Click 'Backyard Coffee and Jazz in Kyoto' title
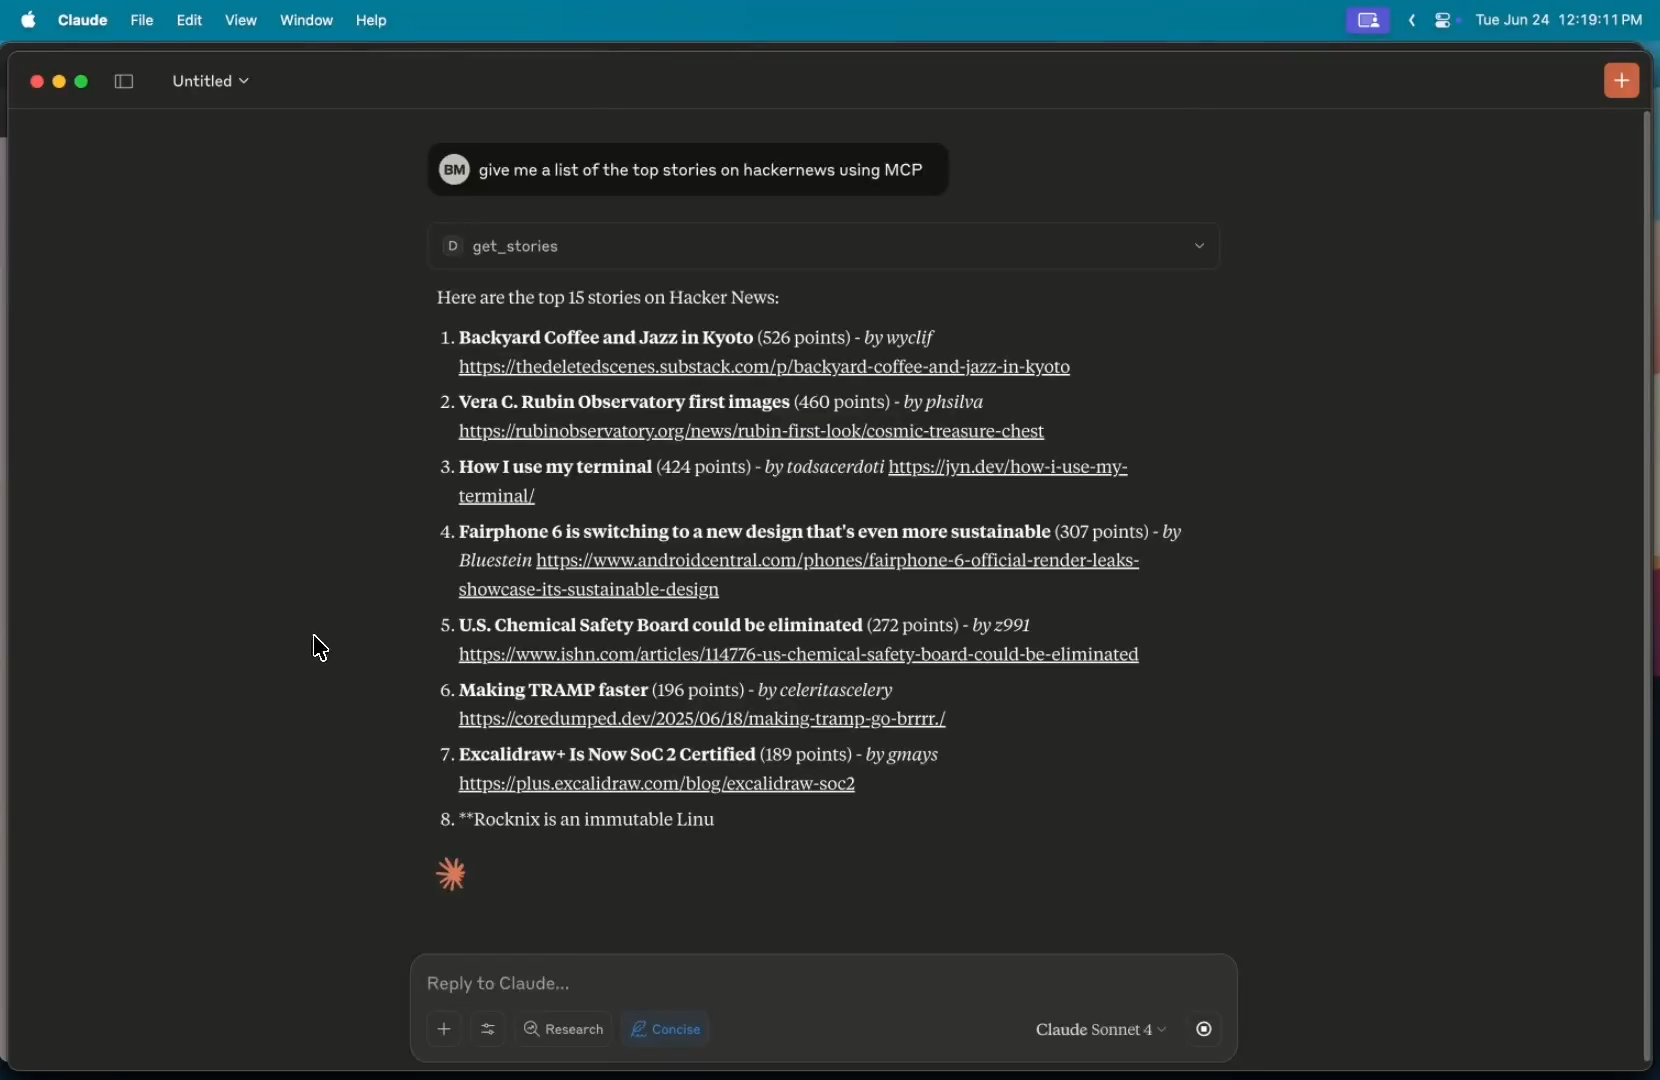1660x1080 pixels. point(606,338)
